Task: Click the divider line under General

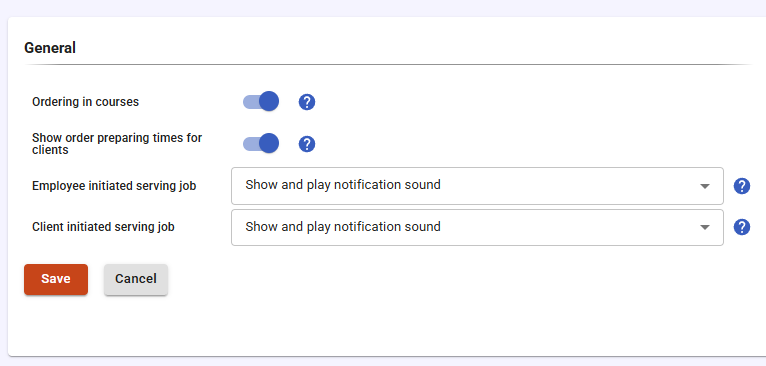Action: 388,65
